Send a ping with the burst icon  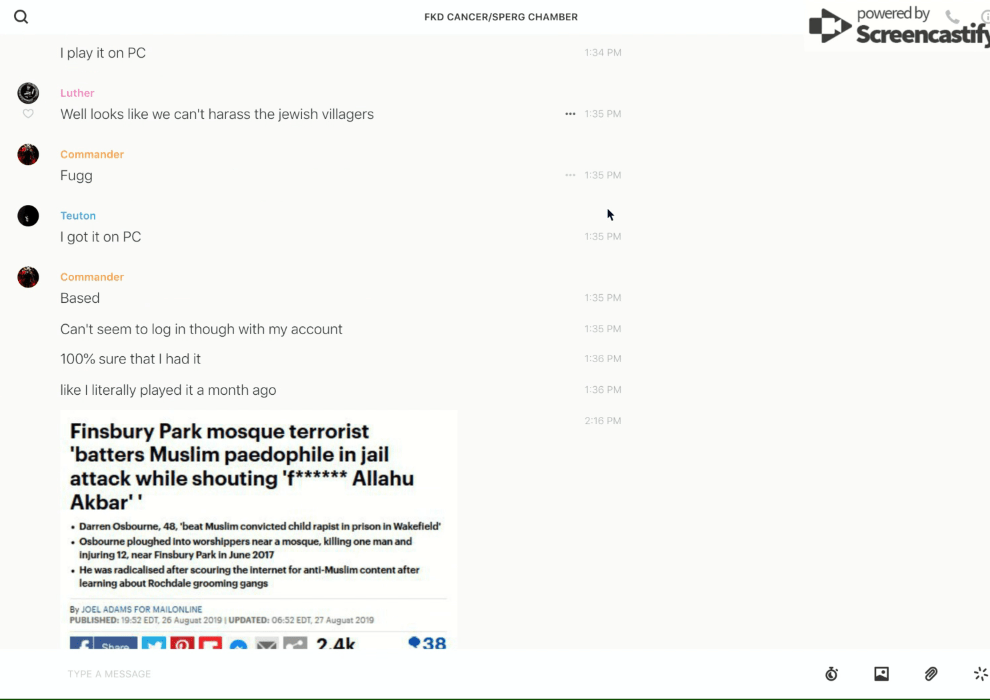pos(980,674)
